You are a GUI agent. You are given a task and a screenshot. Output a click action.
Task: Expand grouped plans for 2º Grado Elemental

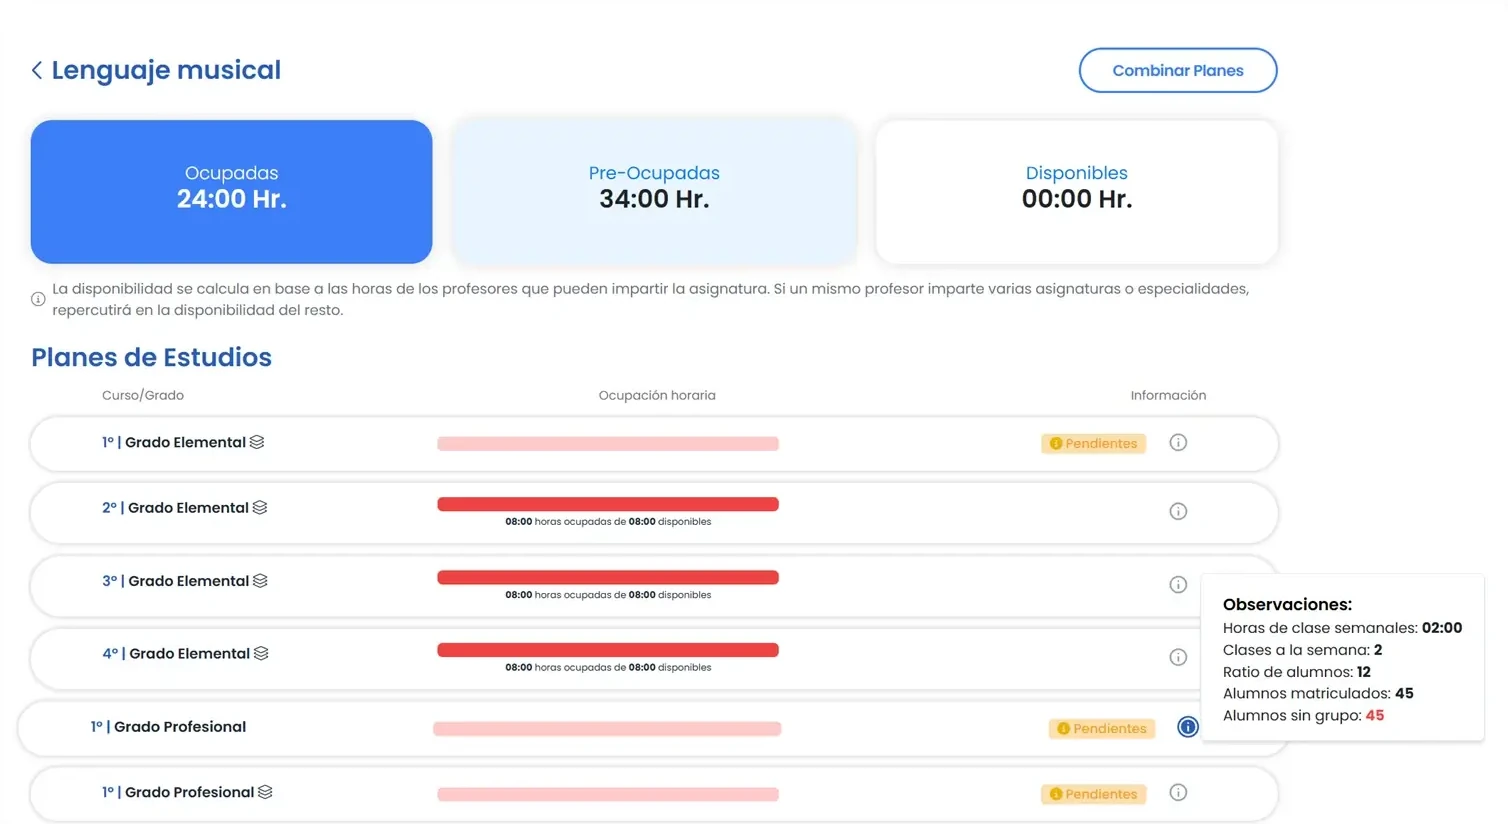(261, 507)
